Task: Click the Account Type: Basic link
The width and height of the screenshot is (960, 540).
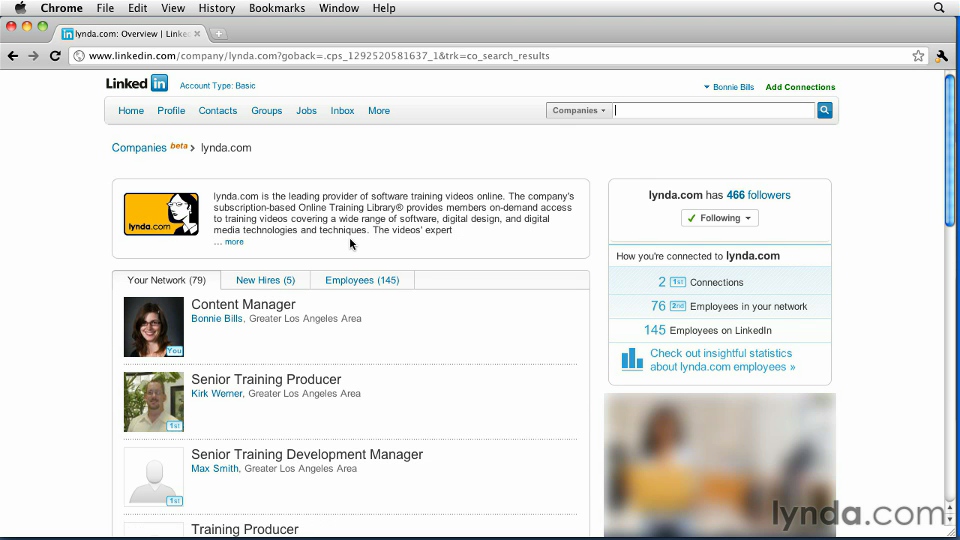Action: (217, 86)
